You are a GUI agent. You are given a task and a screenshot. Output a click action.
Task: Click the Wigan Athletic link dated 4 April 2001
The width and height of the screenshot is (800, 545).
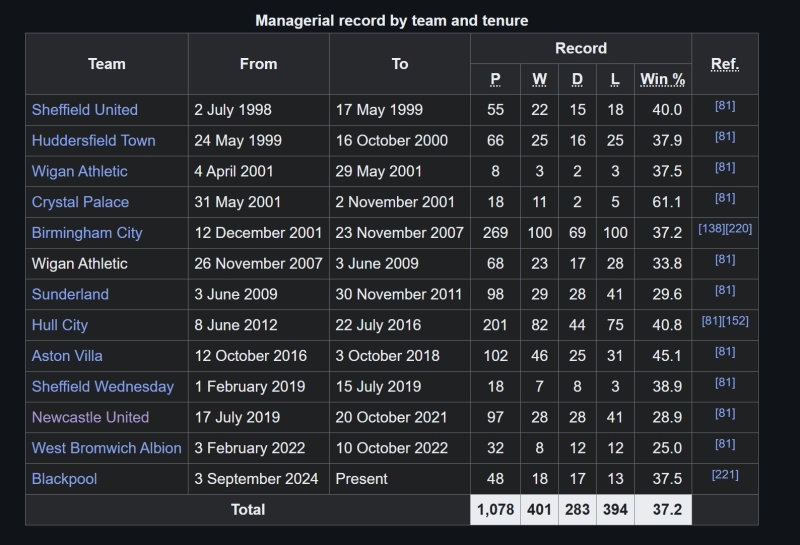pyautogui.click(x=80, y=171)
